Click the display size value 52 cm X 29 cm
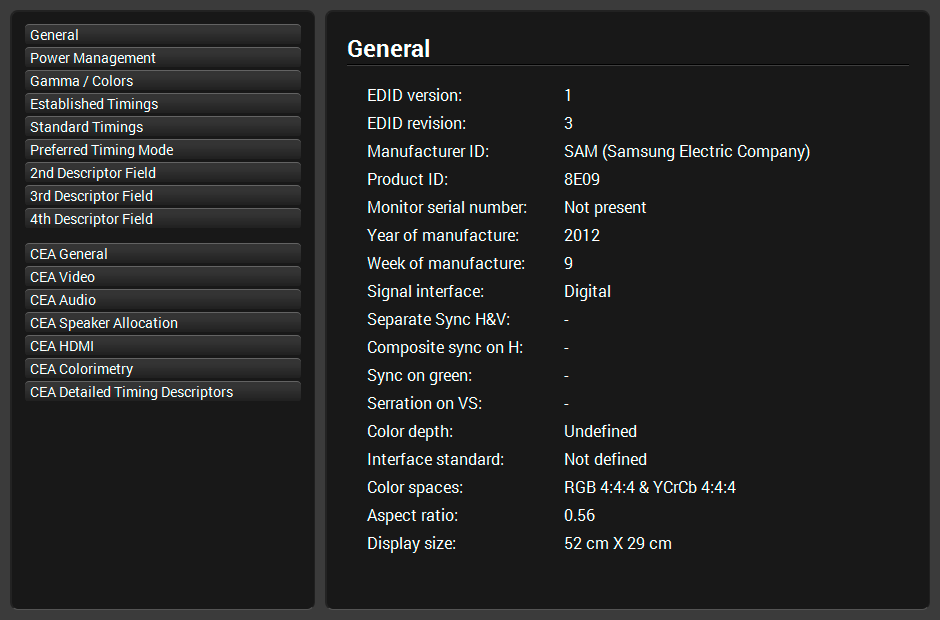 617,544
